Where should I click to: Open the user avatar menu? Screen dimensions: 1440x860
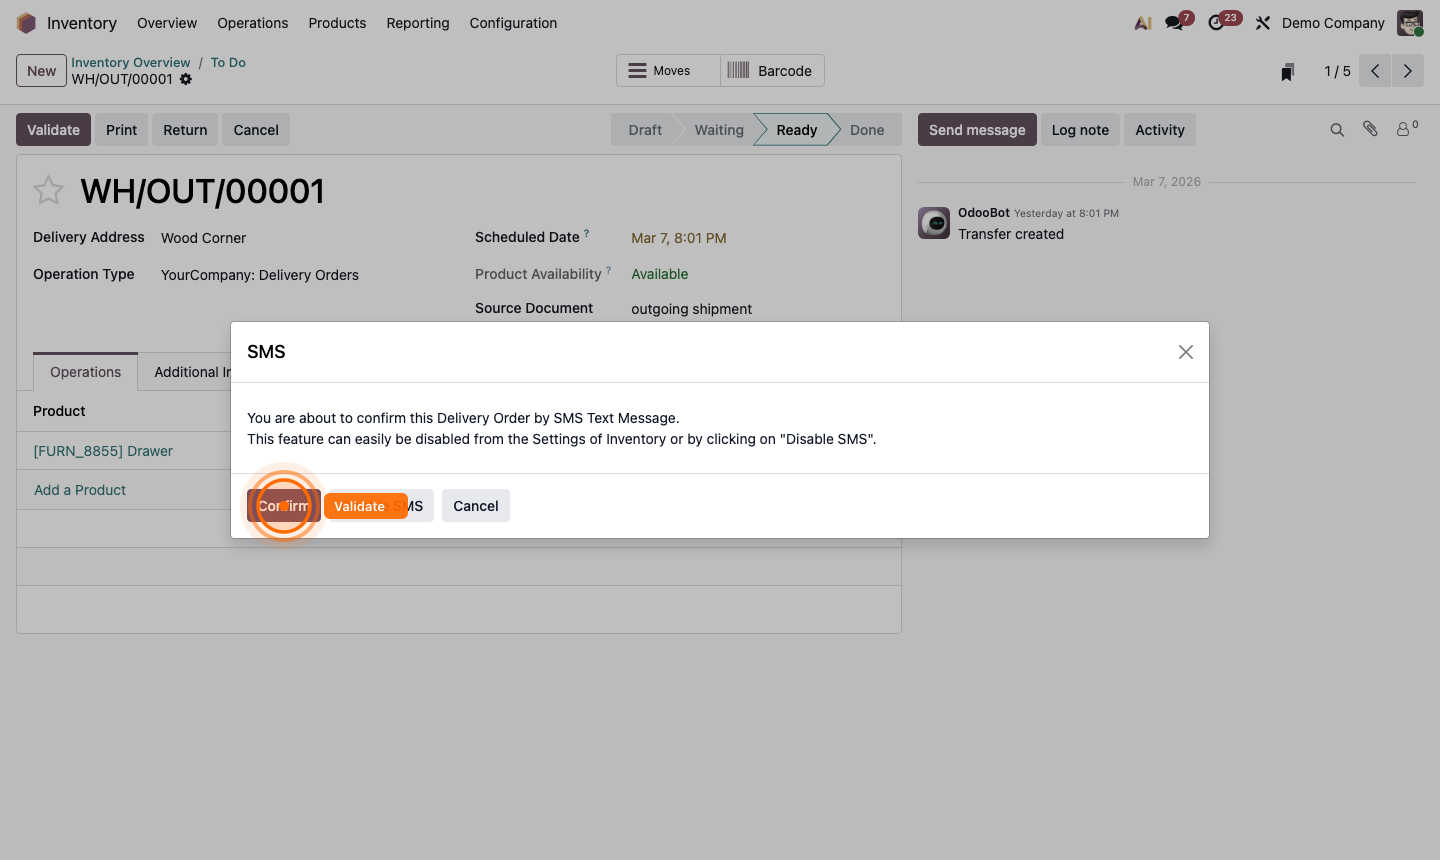click(1409, 22)
